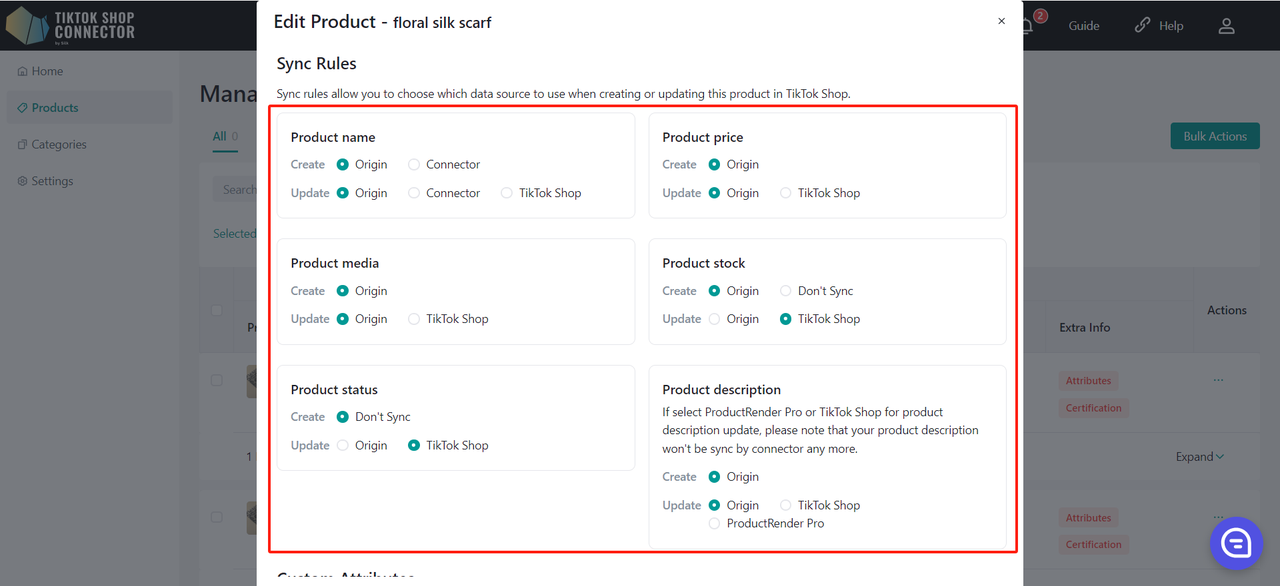1280x586 pixels.
Task: Select TikTok Shop for Product price Update
Action: click(x=786, y=193)
